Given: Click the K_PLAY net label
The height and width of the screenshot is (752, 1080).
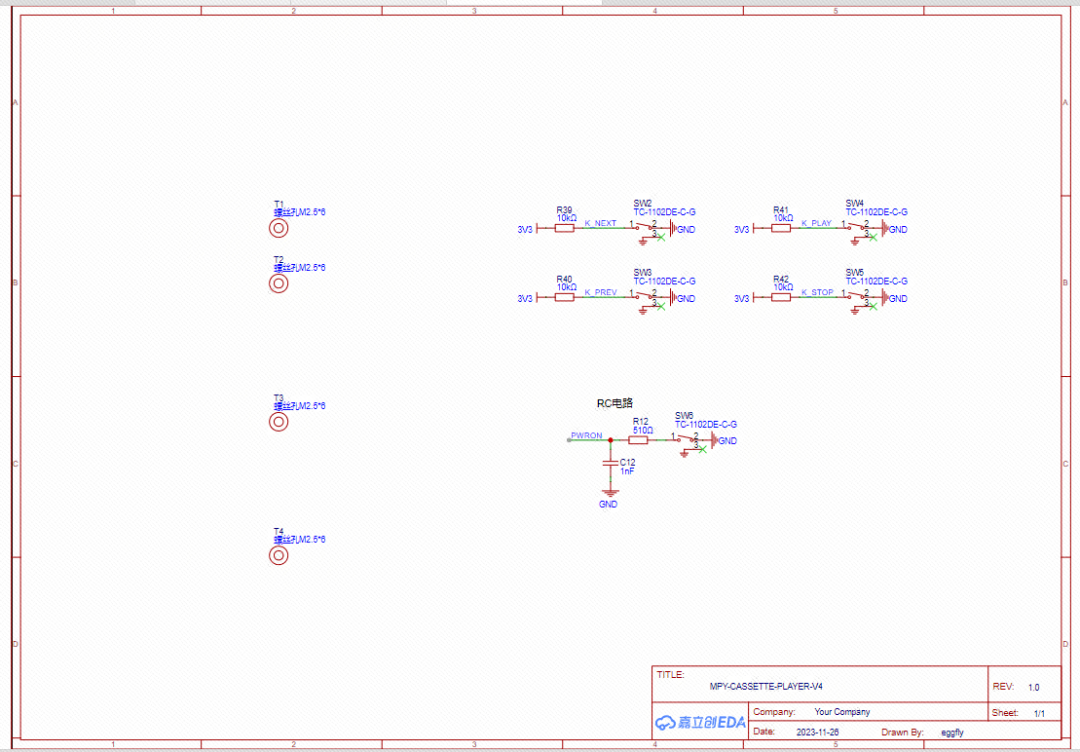Looking at the screenshot, I should tap(816, 223).
